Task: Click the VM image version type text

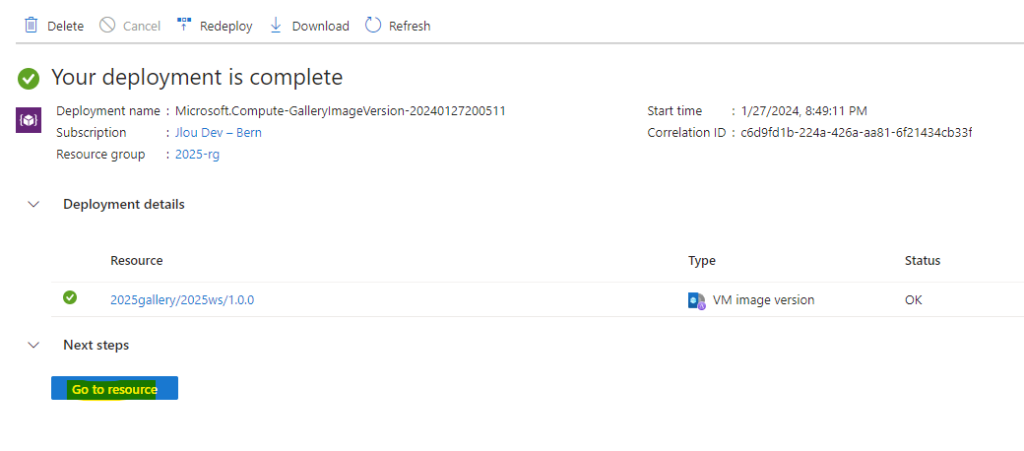Action: click(763, 300)
